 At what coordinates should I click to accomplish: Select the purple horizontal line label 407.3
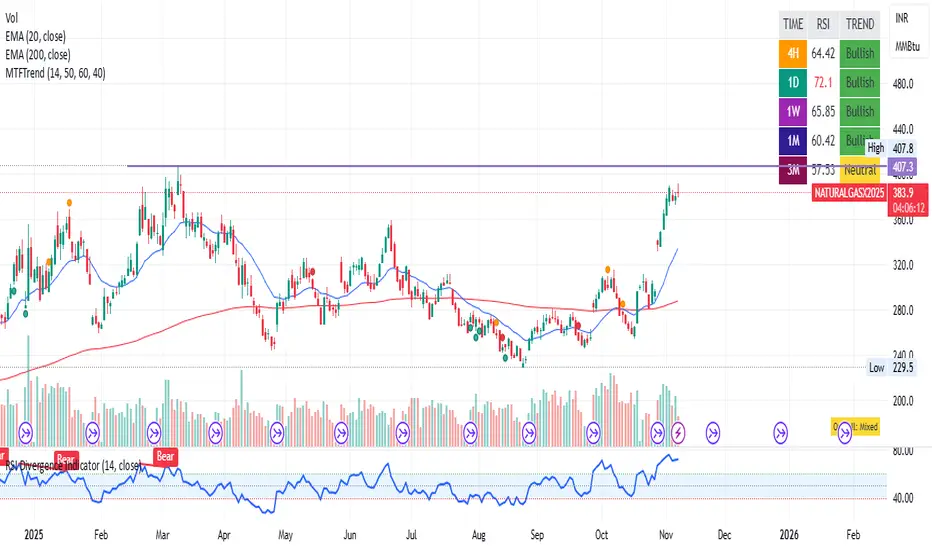point(903,167)
